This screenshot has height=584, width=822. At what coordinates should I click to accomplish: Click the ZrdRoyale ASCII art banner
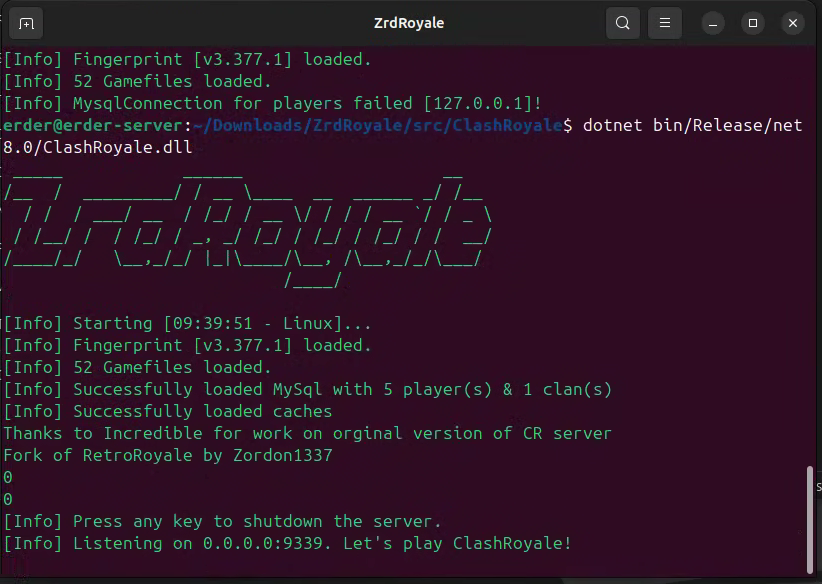pos(247,230)
